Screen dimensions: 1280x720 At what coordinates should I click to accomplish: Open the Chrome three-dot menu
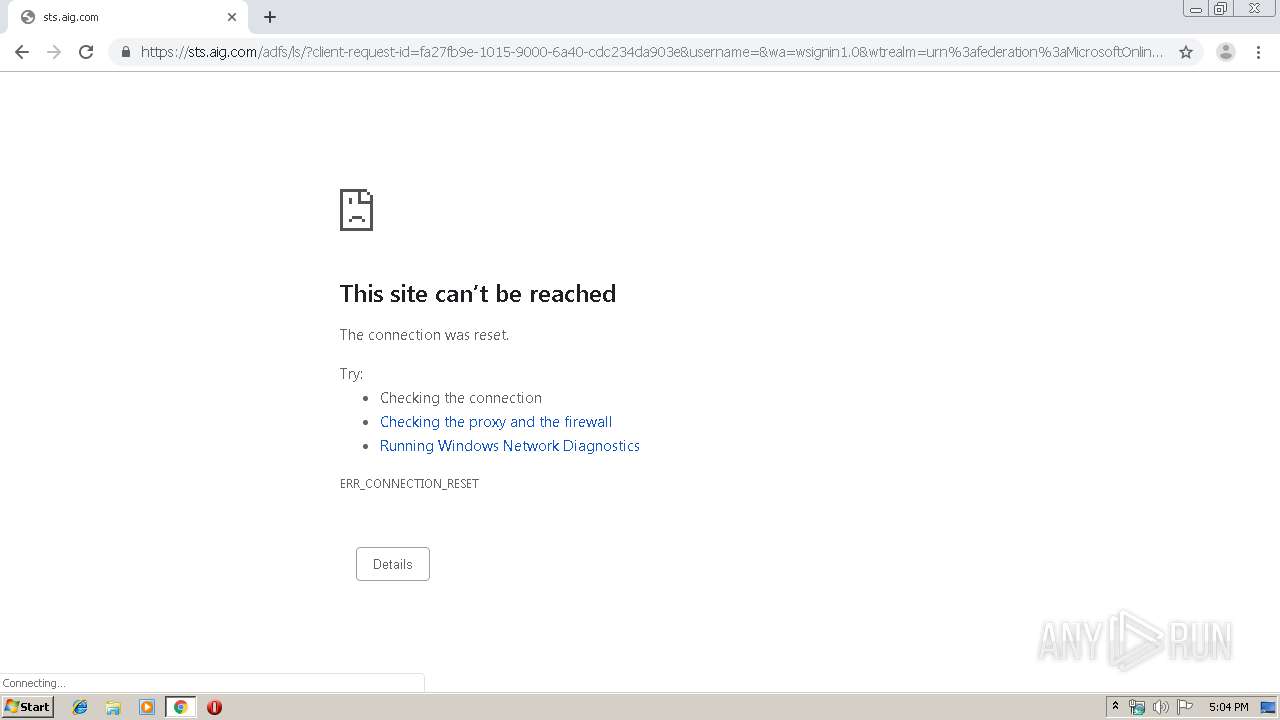[1258, 52]
